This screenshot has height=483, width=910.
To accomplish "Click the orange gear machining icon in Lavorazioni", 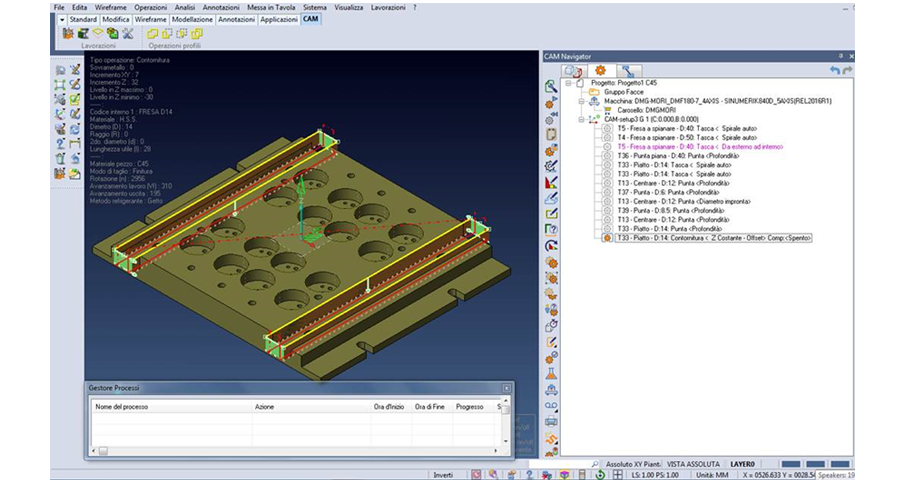I will coord(68,34).
